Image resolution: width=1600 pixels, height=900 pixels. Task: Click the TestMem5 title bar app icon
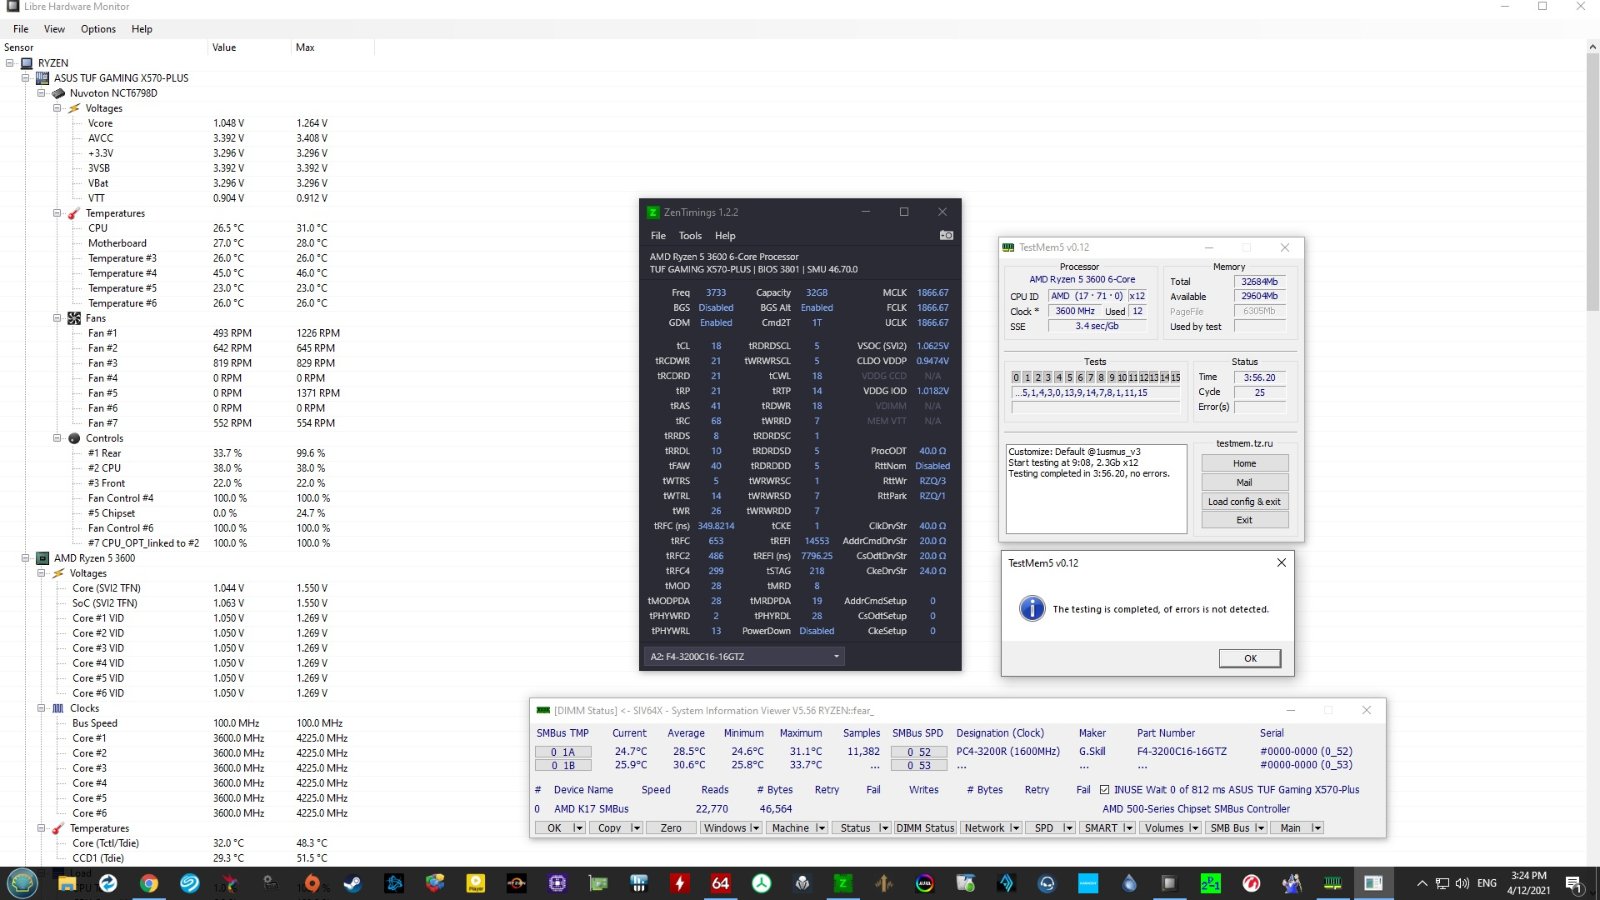coord(1009,247)
